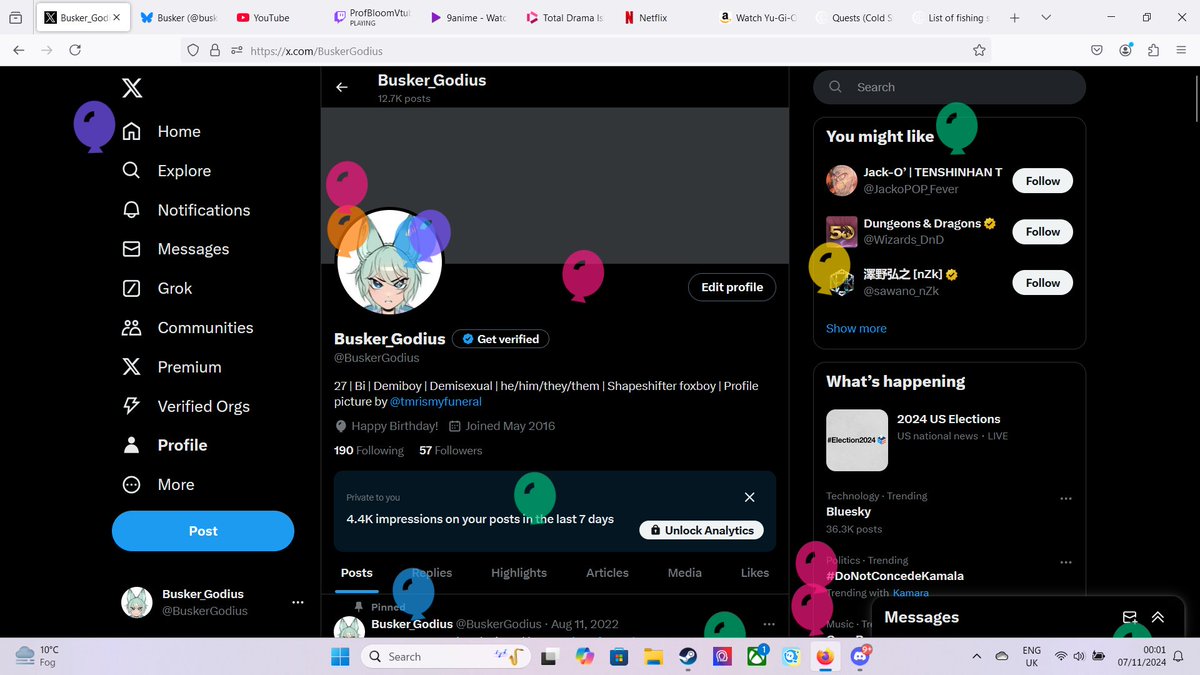
Task: Open the list all tabs dropdown chevron
Action: [x=1046, y=18]
